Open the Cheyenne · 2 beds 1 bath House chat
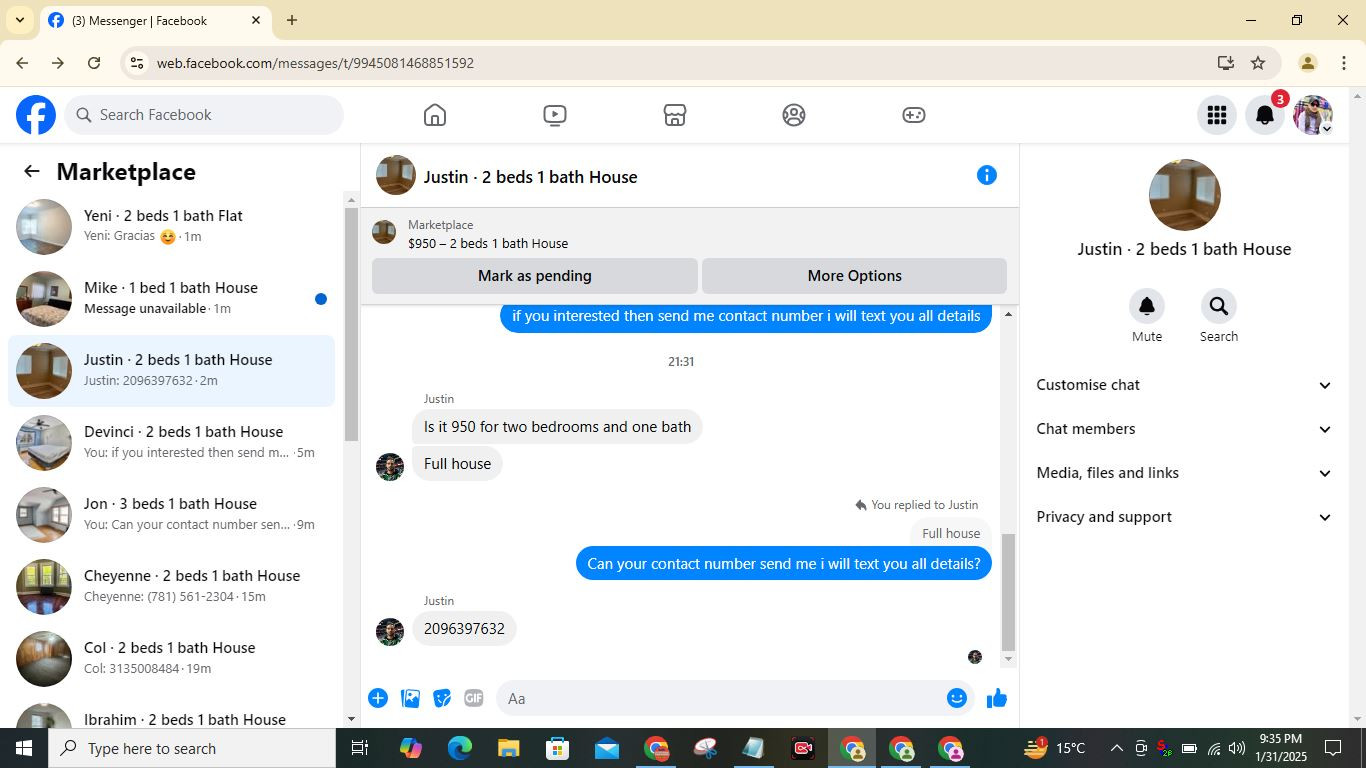 tap(172, 587)
